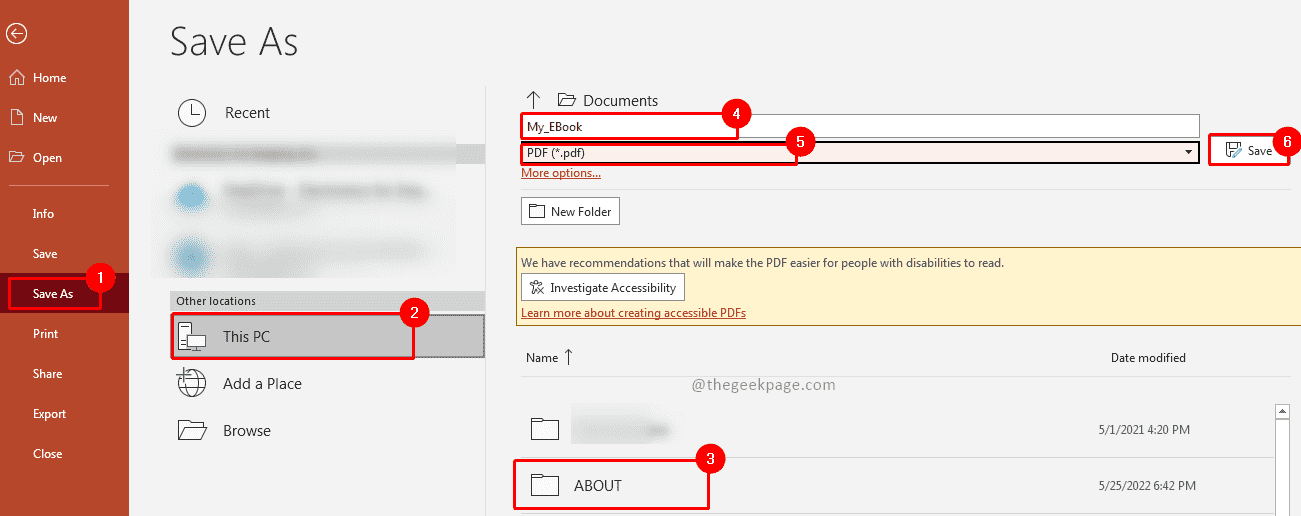Screen dimensions: 1301x516
Task: Go up one folder level arrow
Action: click(533, 99)
